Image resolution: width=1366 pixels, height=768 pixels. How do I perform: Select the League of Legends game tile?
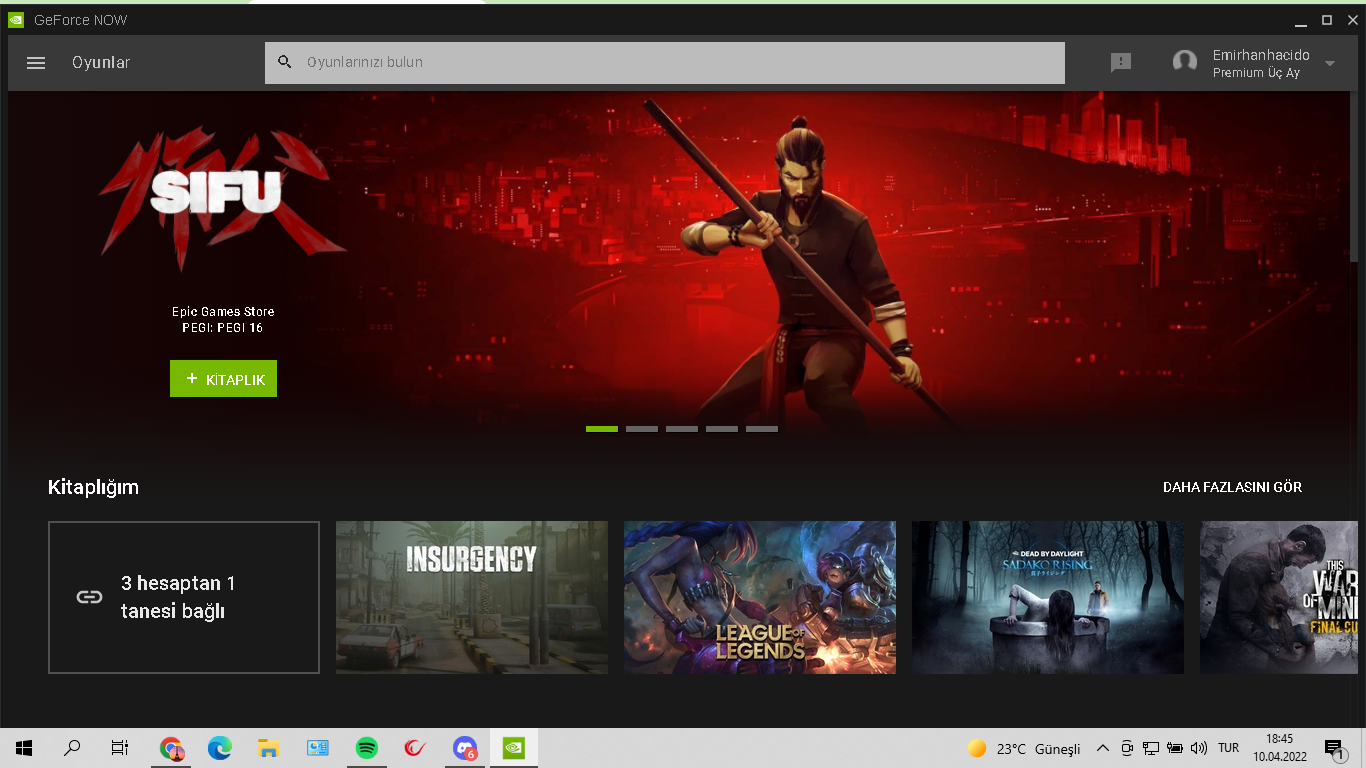coord(760,597)
